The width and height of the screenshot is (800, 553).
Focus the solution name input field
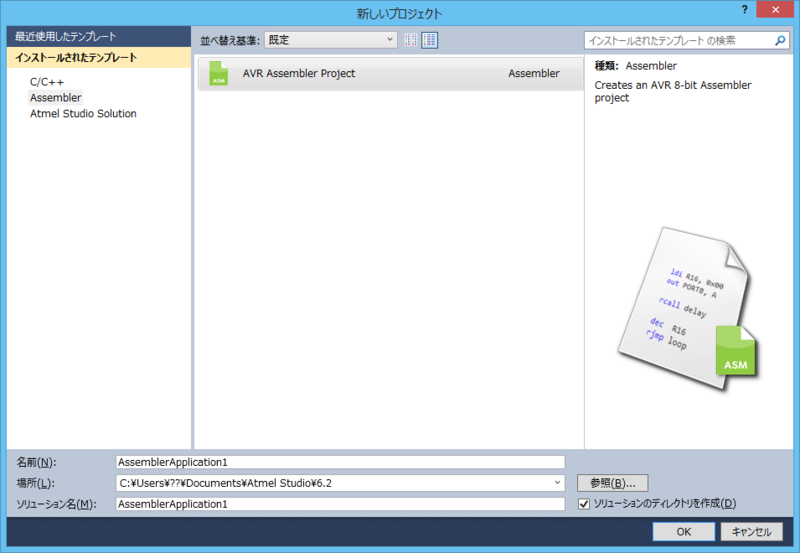(x=340, y=504)
